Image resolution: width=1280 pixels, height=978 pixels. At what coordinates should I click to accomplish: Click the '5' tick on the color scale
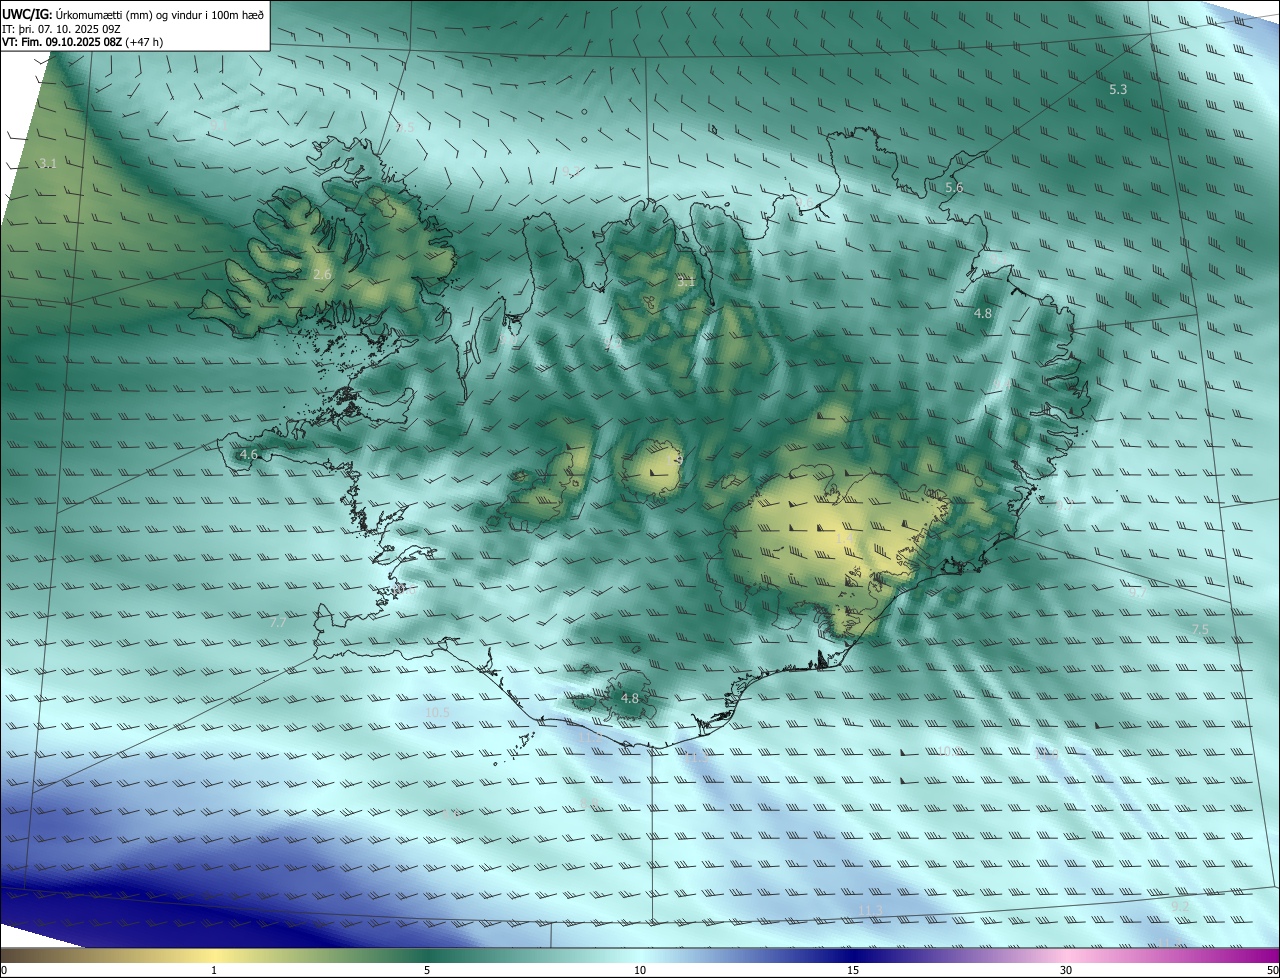point(427,971)
